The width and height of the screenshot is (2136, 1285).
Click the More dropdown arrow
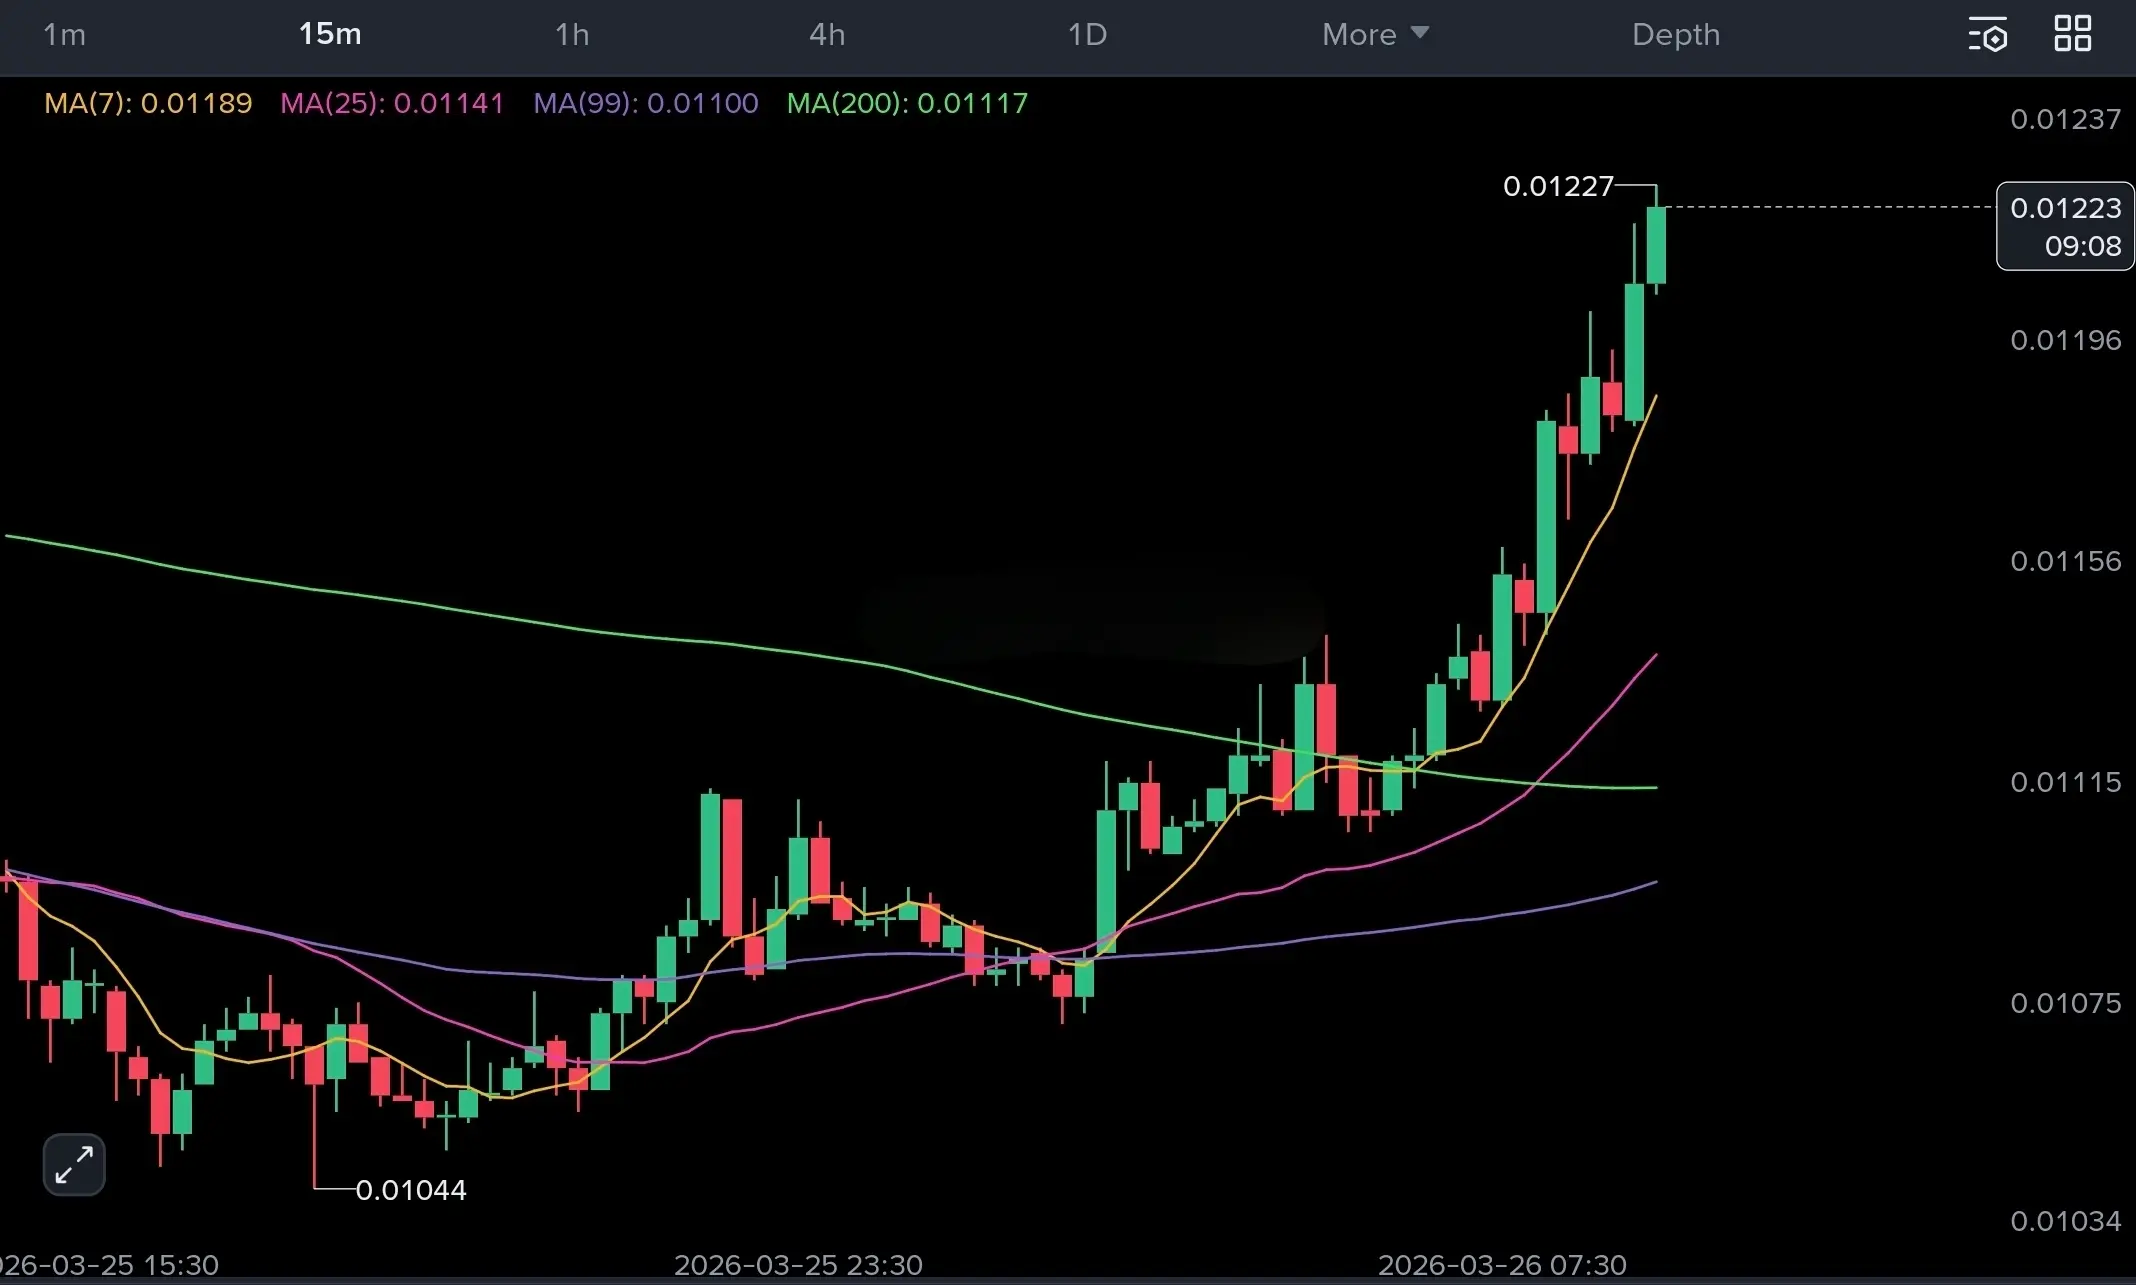(1419, 33)
